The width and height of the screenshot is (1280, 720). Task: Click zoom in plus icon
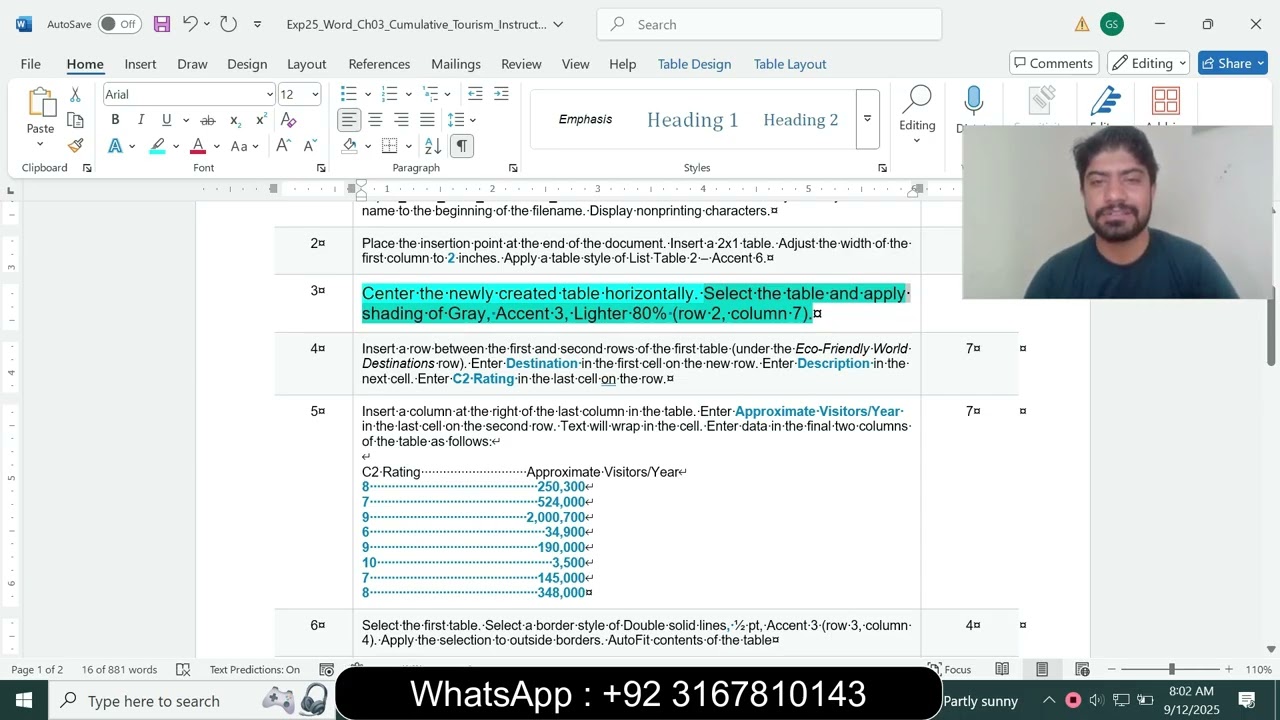point(1228,669)
